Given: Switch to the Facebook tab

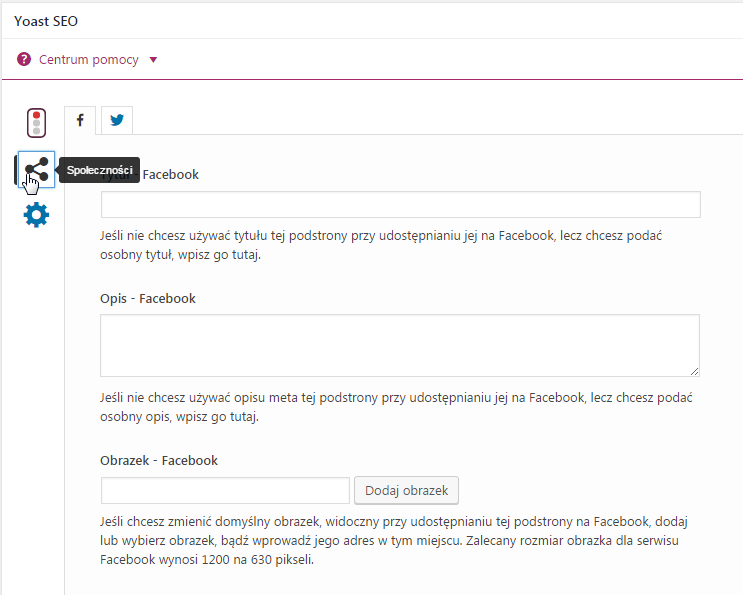Looking at the screenshot, I should (x=80, y=120).
